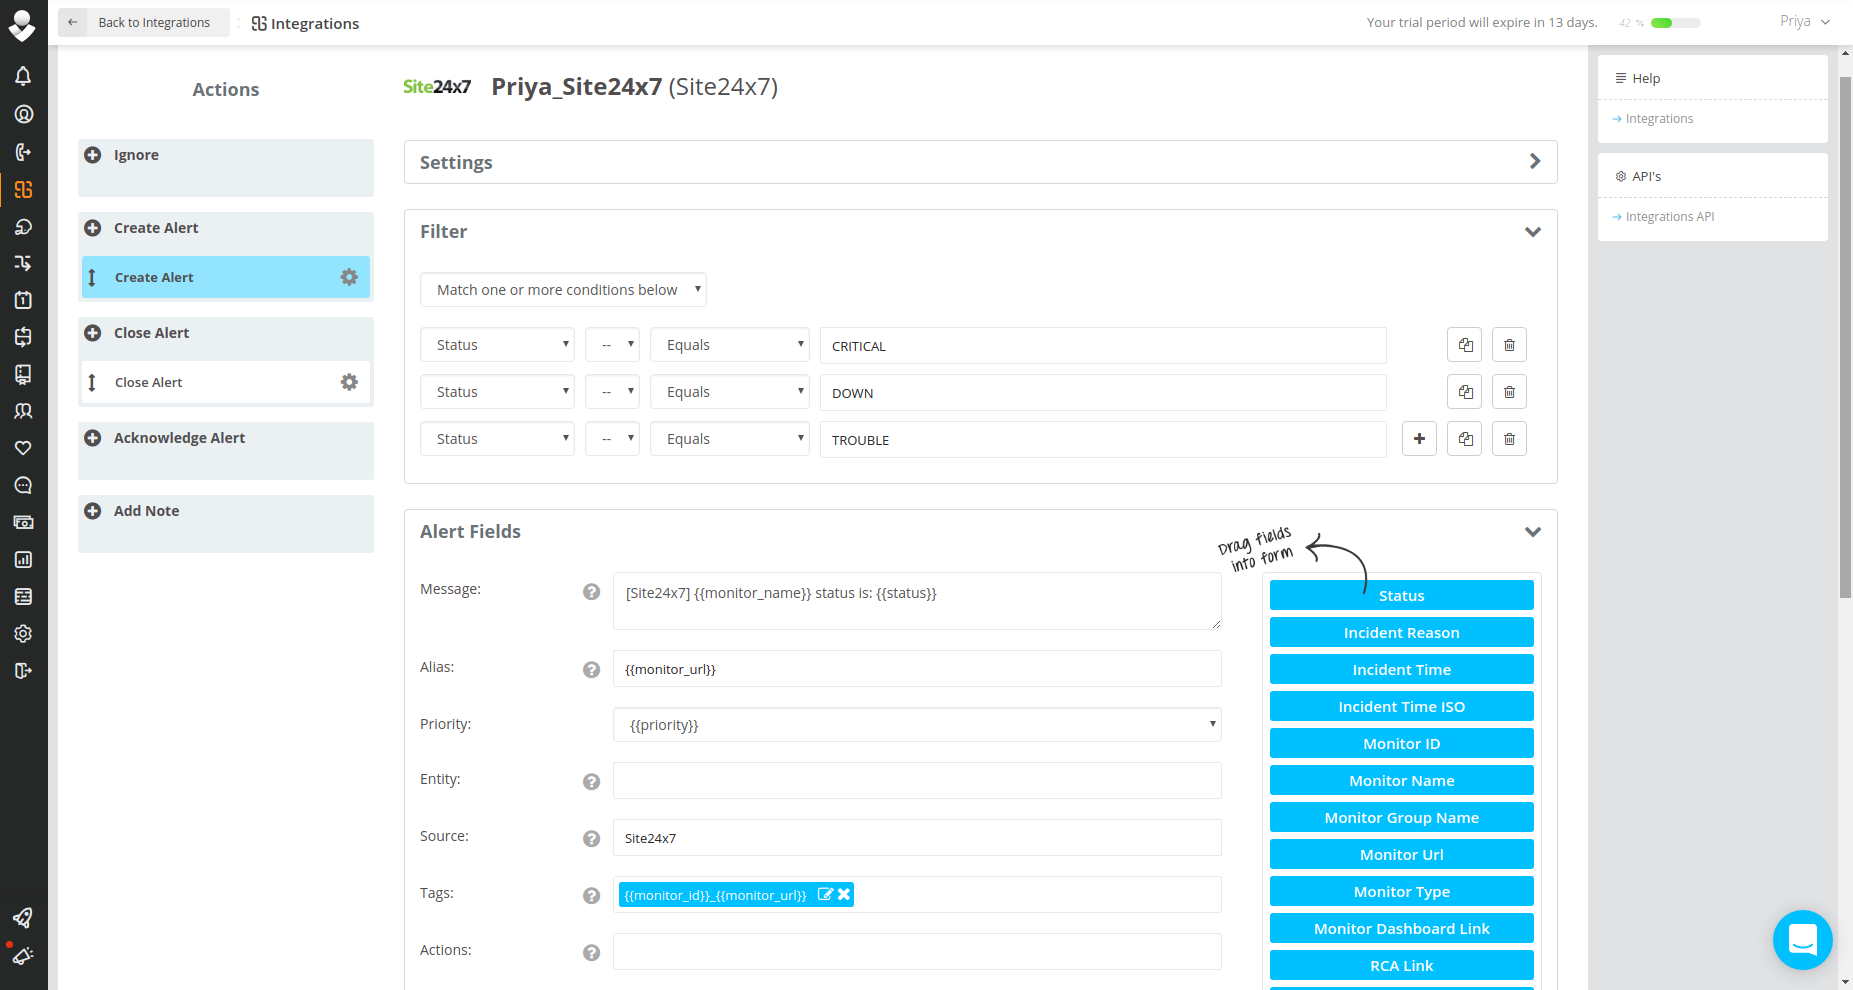1853x990 pixels.
Task: Open the settings gear icon in sidebar
Action: (x=23, y=634)
